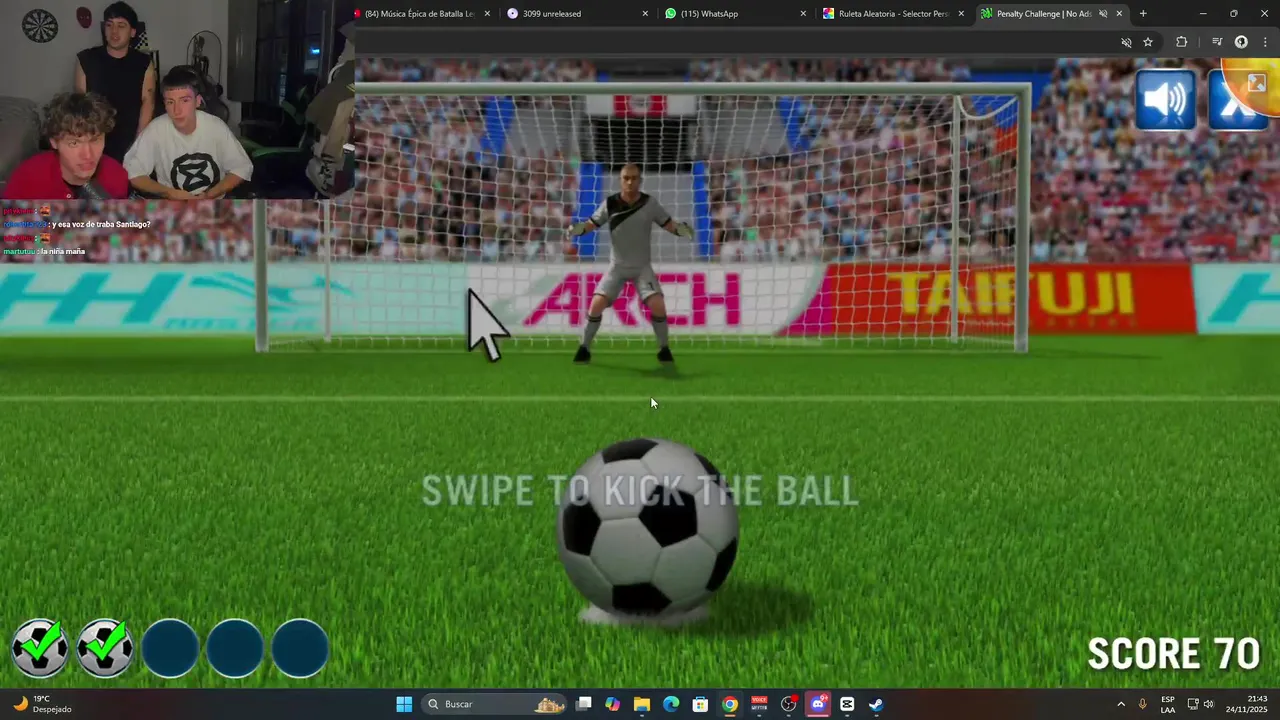
Task: Click the goalkeeper in the goal
Action: point(631,262)
